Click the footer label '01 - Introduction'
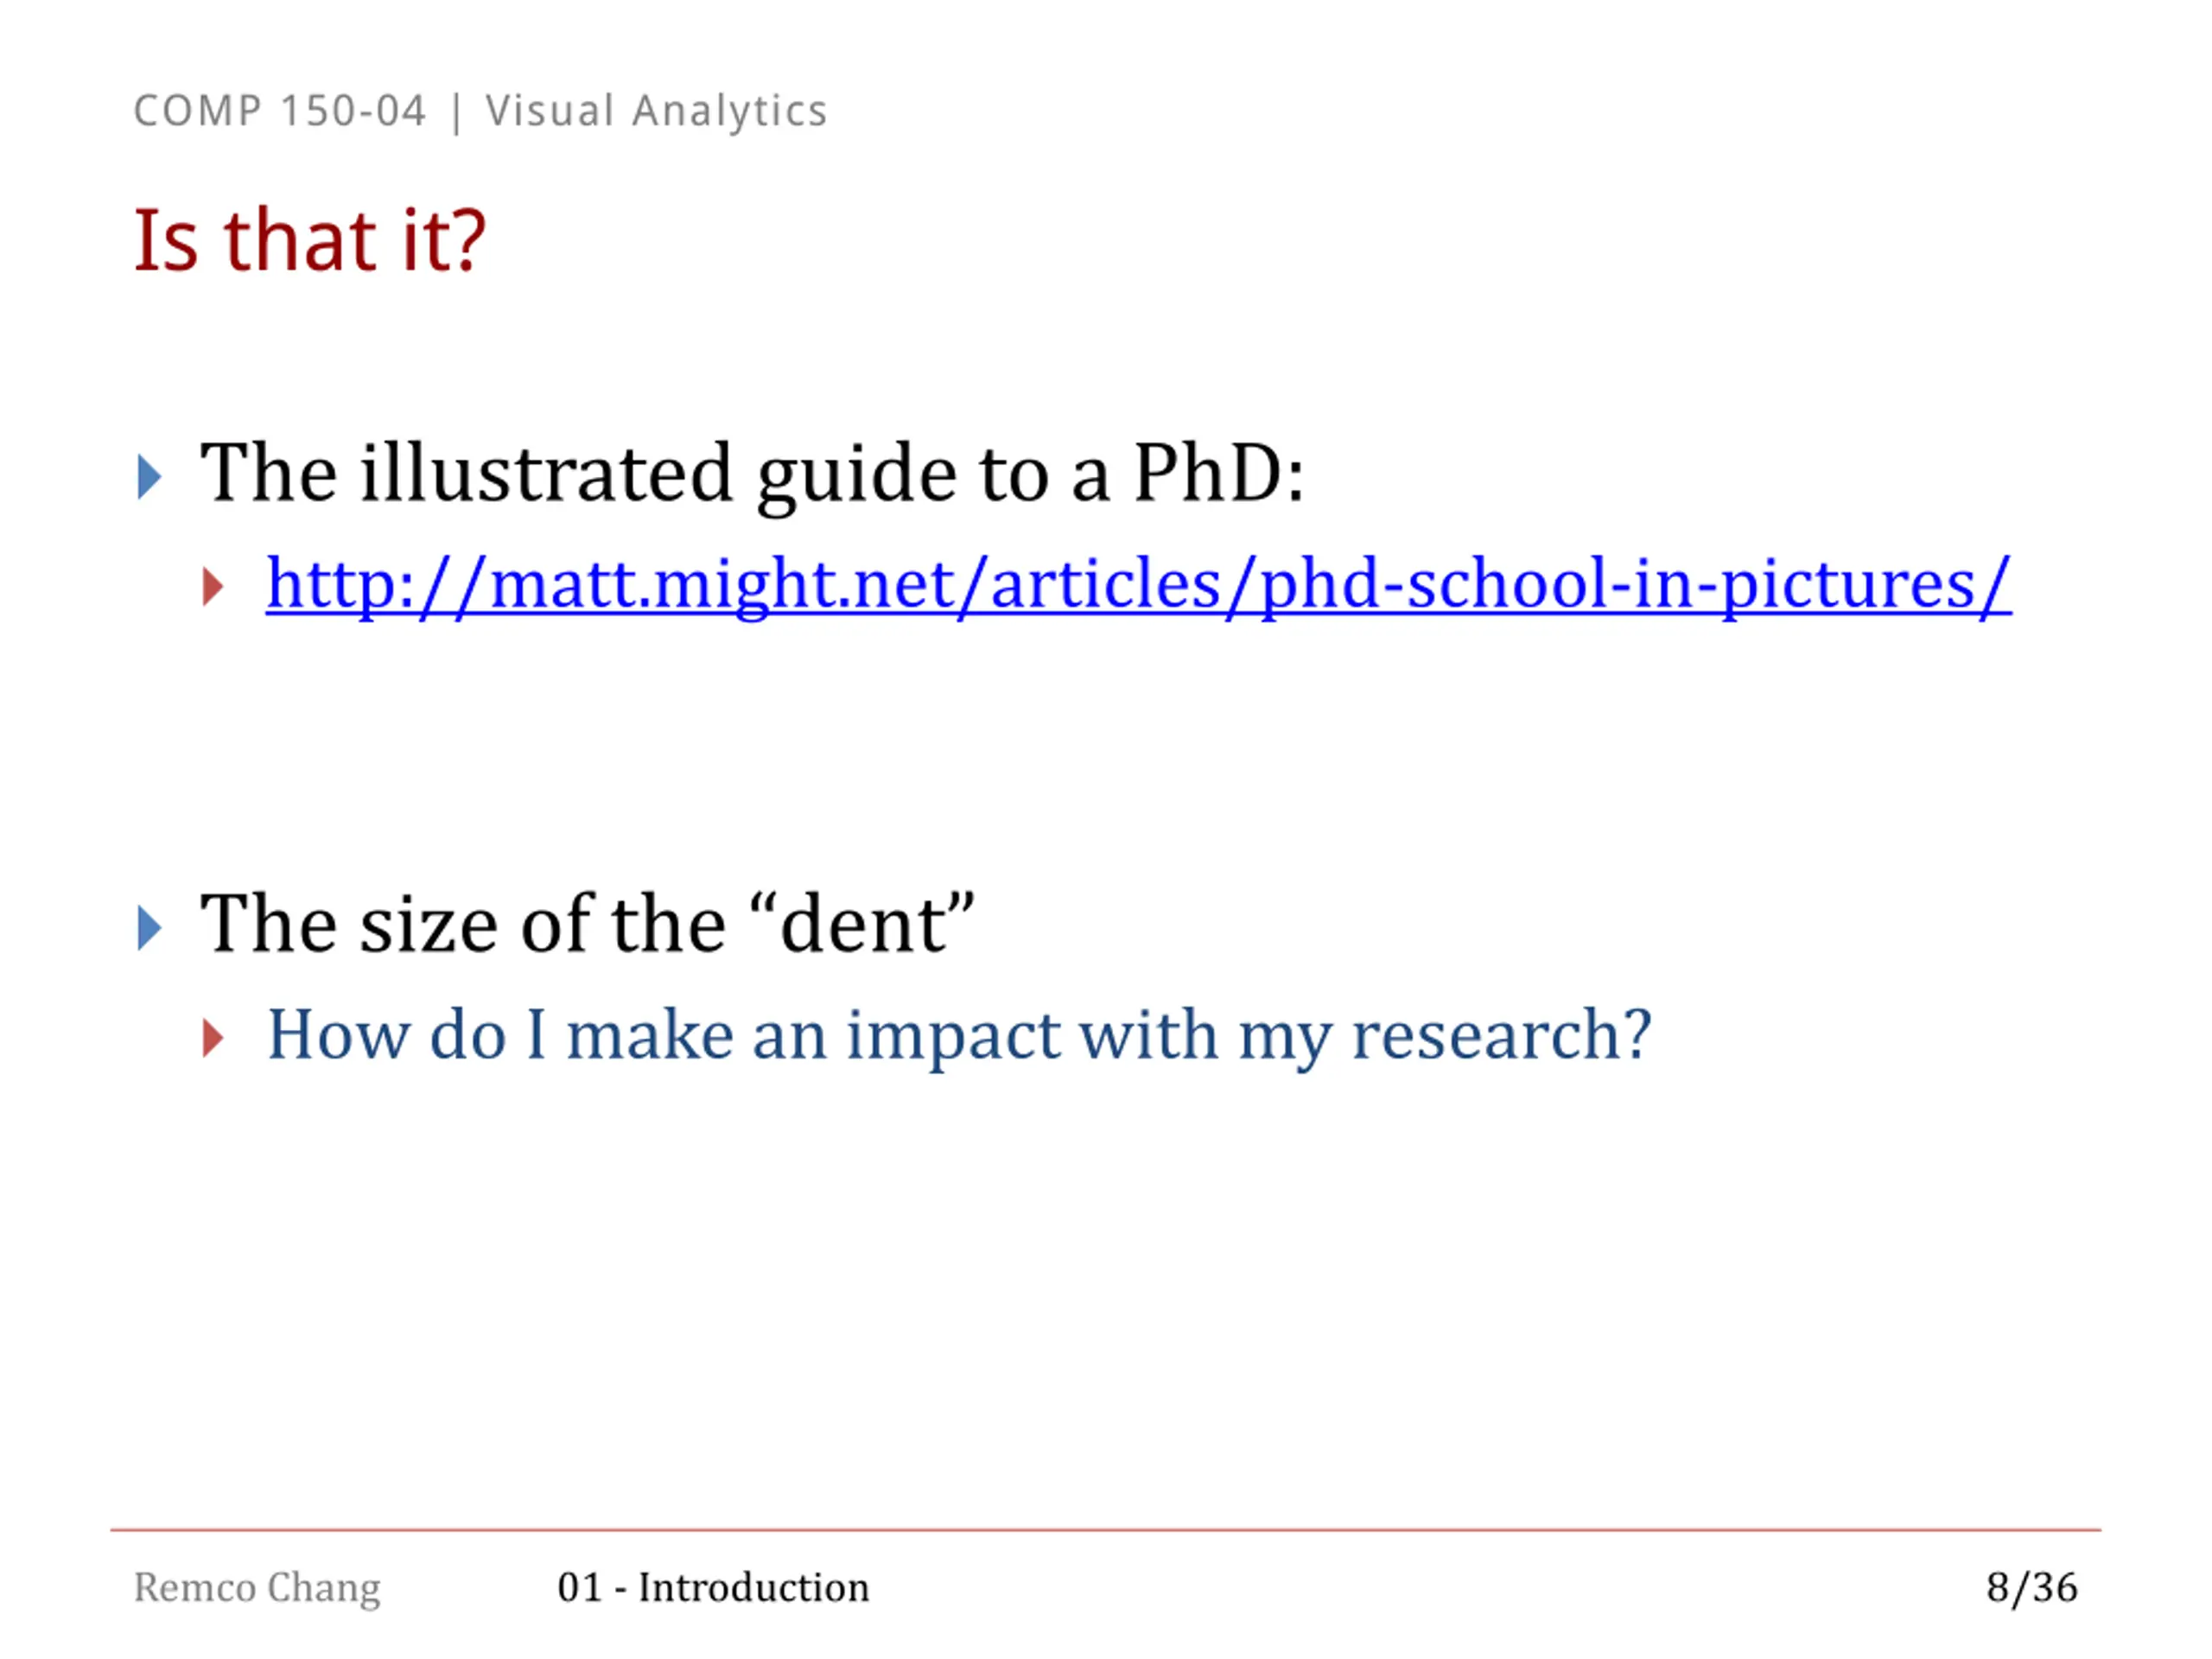Viewport: 2212px width, 1659px height. coord(713,1588)
